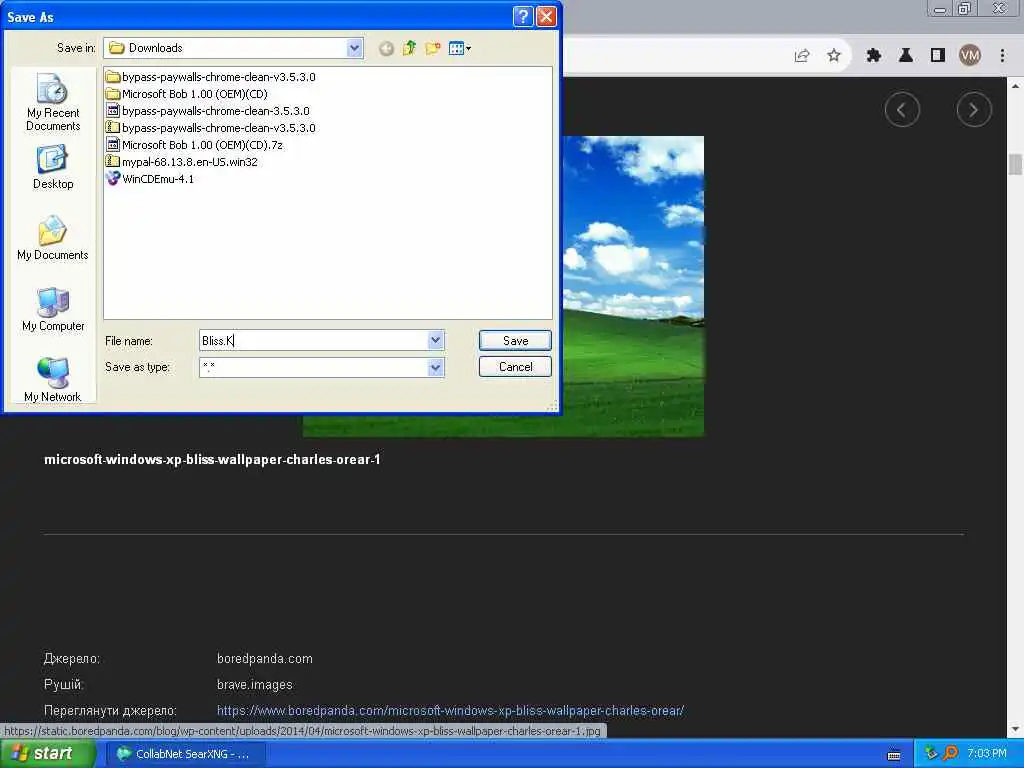Create a new folder in Save As dialog

click(432, 48)
